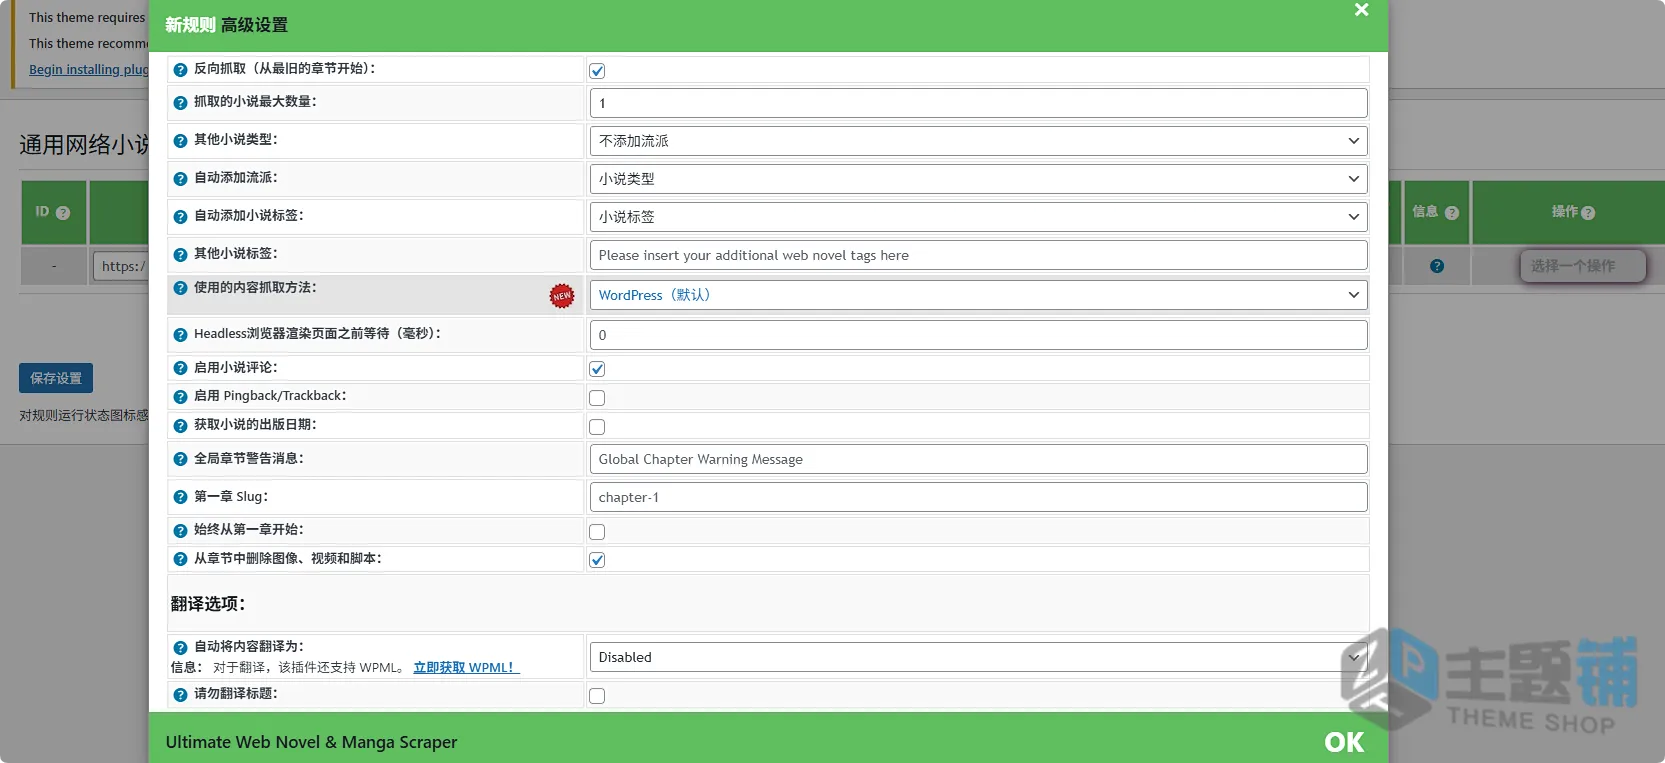The width and height of the screenshot is (1665, 763).
Task: Open help icon beside 自动将内容翻译为
Action: point(180,648)
